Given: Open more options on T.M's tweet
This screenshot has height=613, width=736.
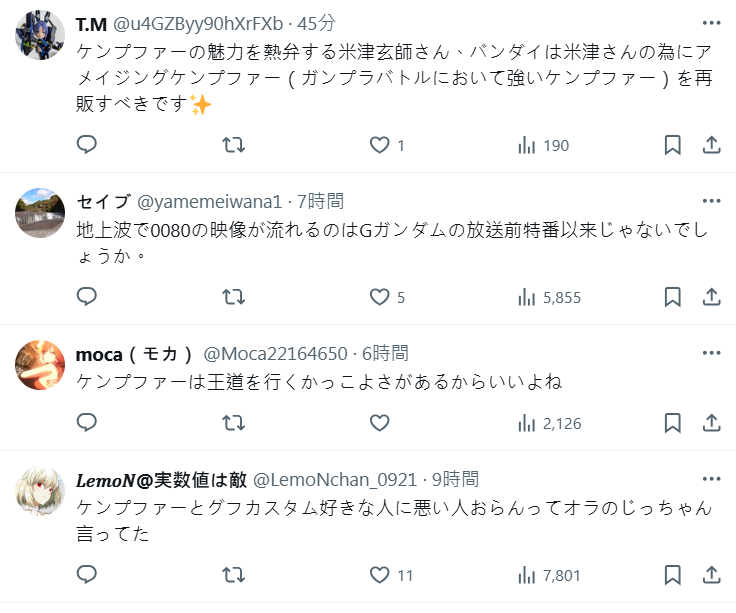Looking at the screenshot, I should 711,23.
